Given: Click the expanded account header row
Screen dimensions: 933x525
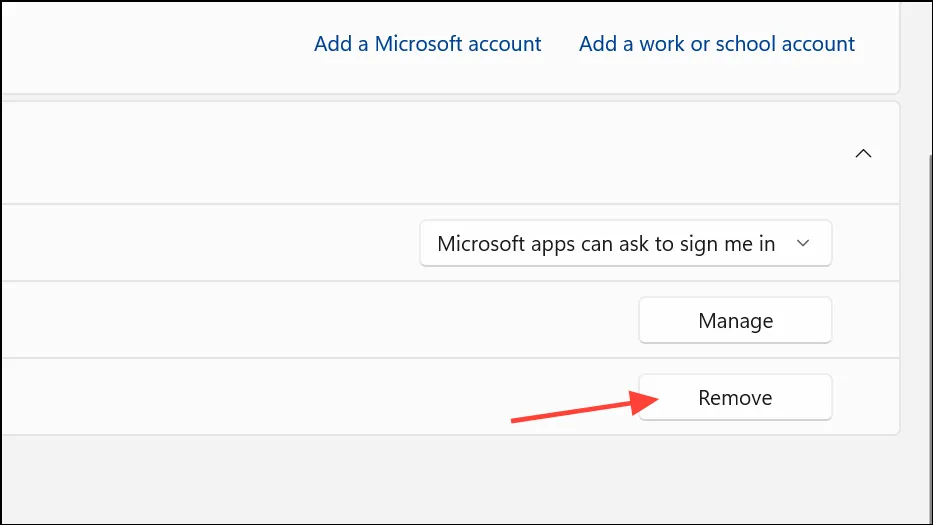Looking at the screenshot, I should [x=450, y=153].
